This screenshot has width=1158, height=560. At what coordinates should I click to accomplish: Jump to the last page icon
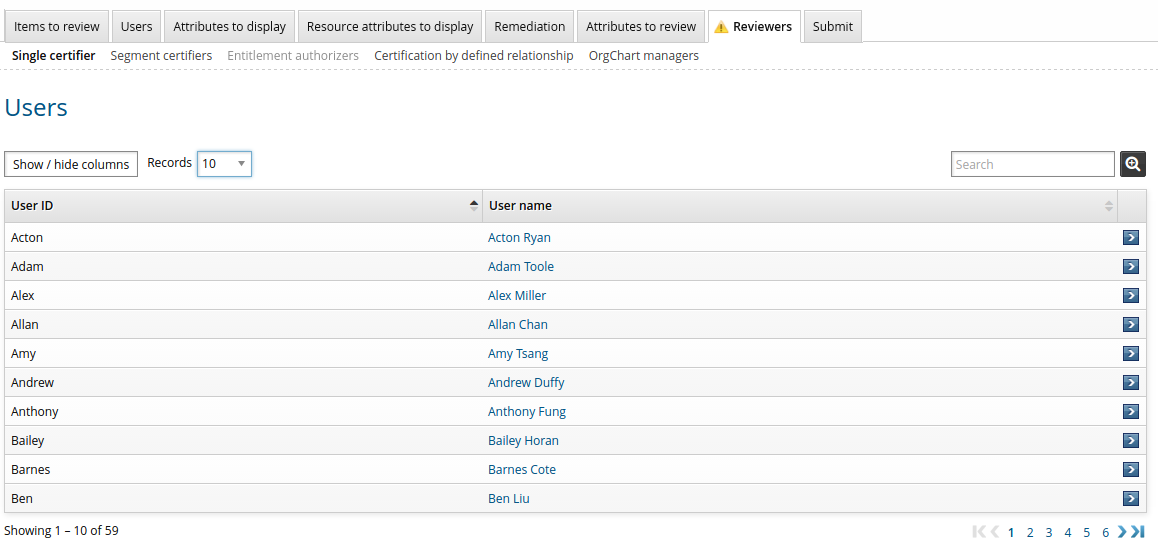pos(1138,532)
